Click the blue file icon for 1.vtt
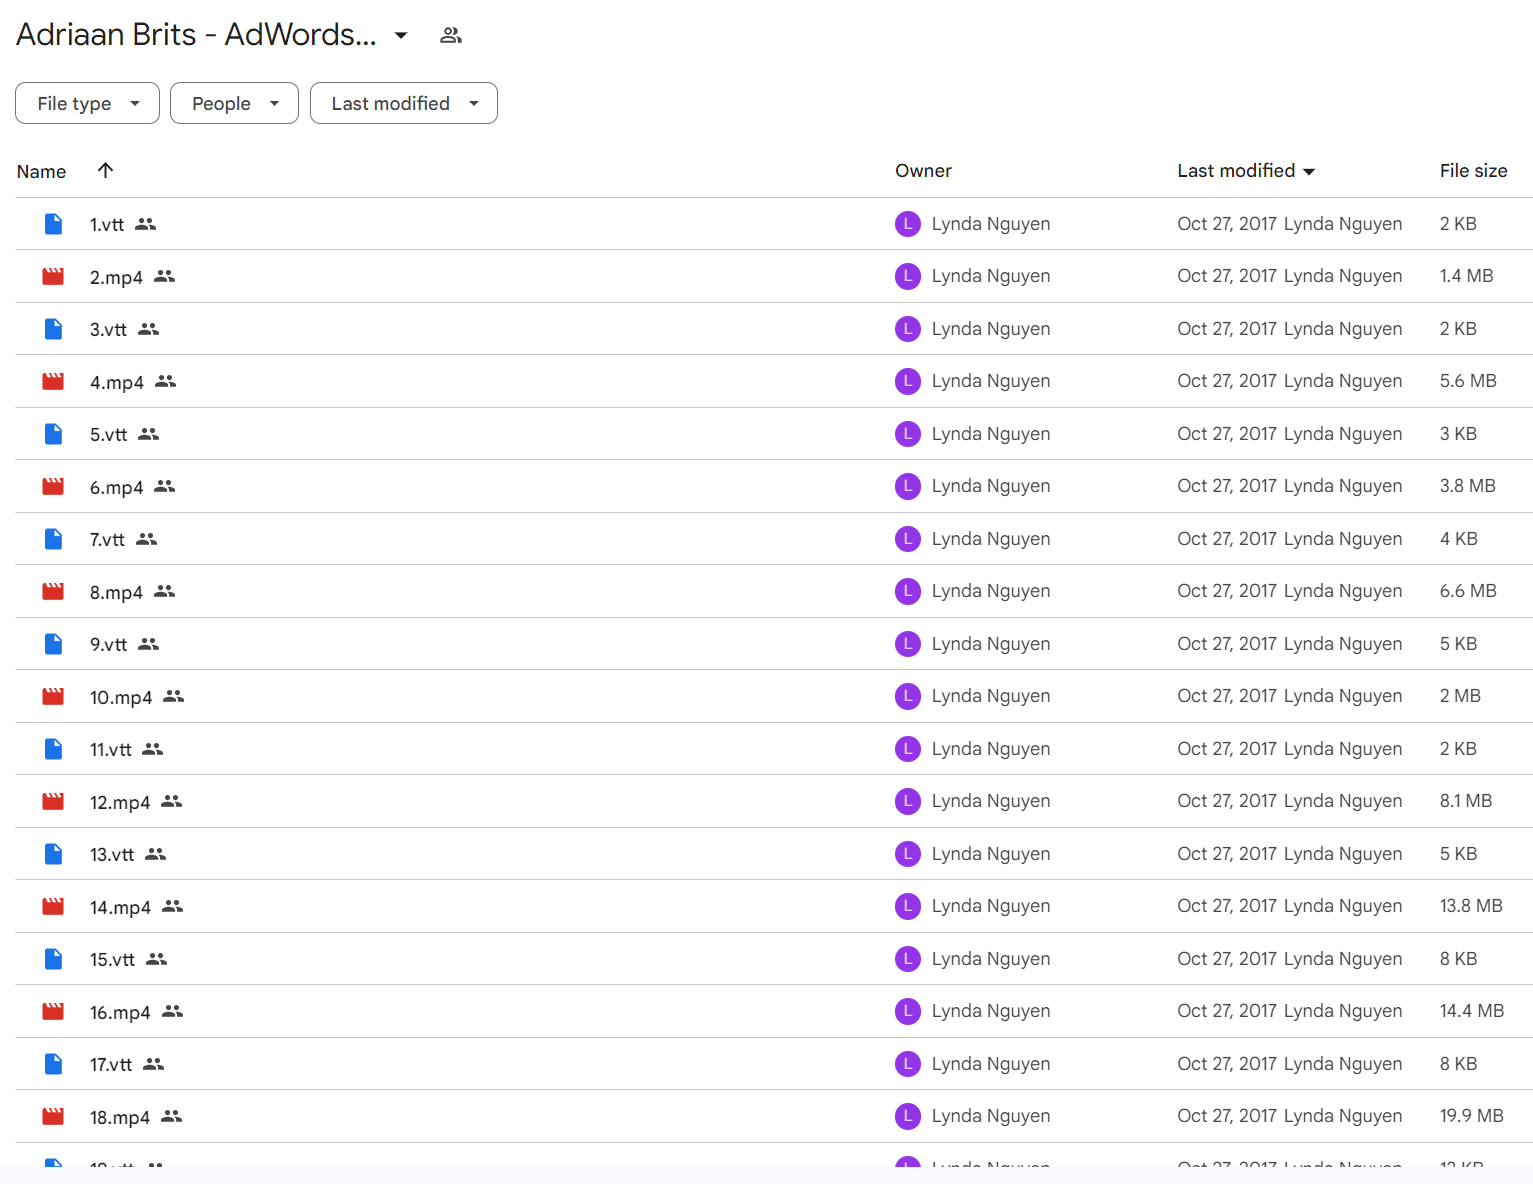Viewport: 1533px width, 1184px height. click(53, 224)
